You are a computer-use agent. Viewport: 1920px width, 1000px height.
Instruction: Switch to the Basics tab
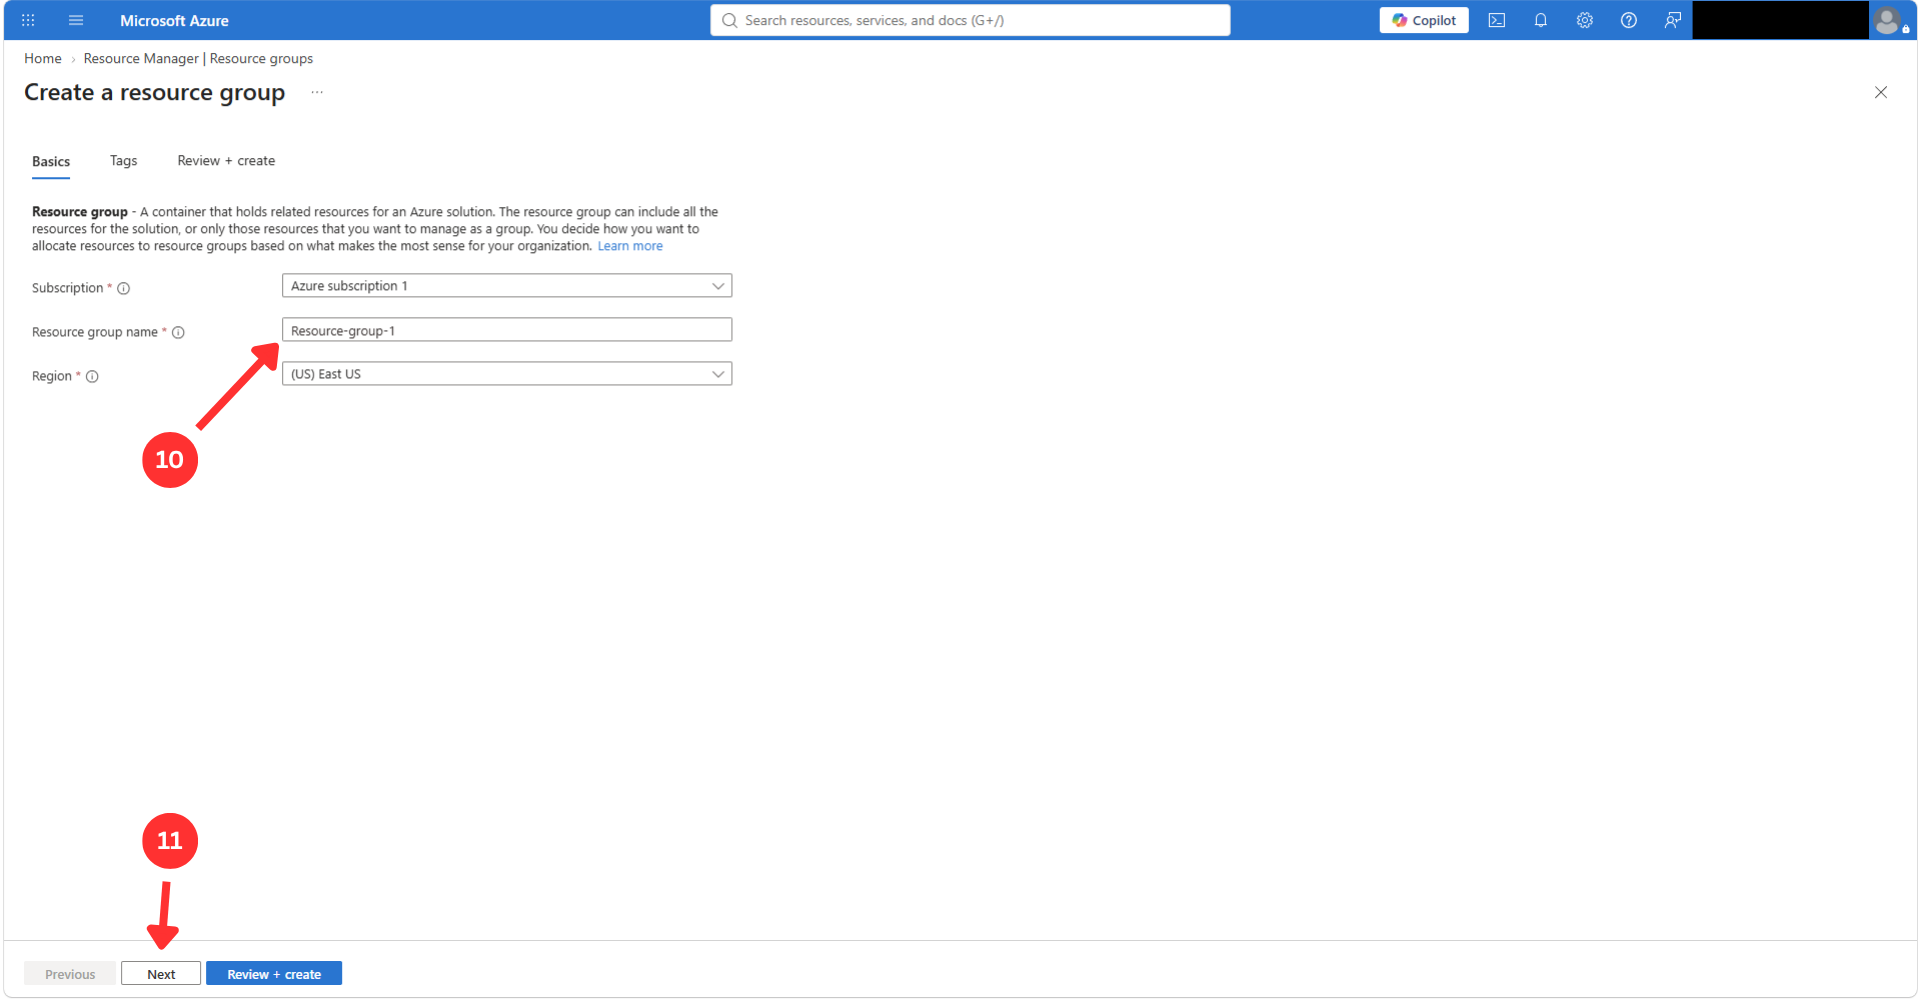pyautogui.click(x=51, y=161)
